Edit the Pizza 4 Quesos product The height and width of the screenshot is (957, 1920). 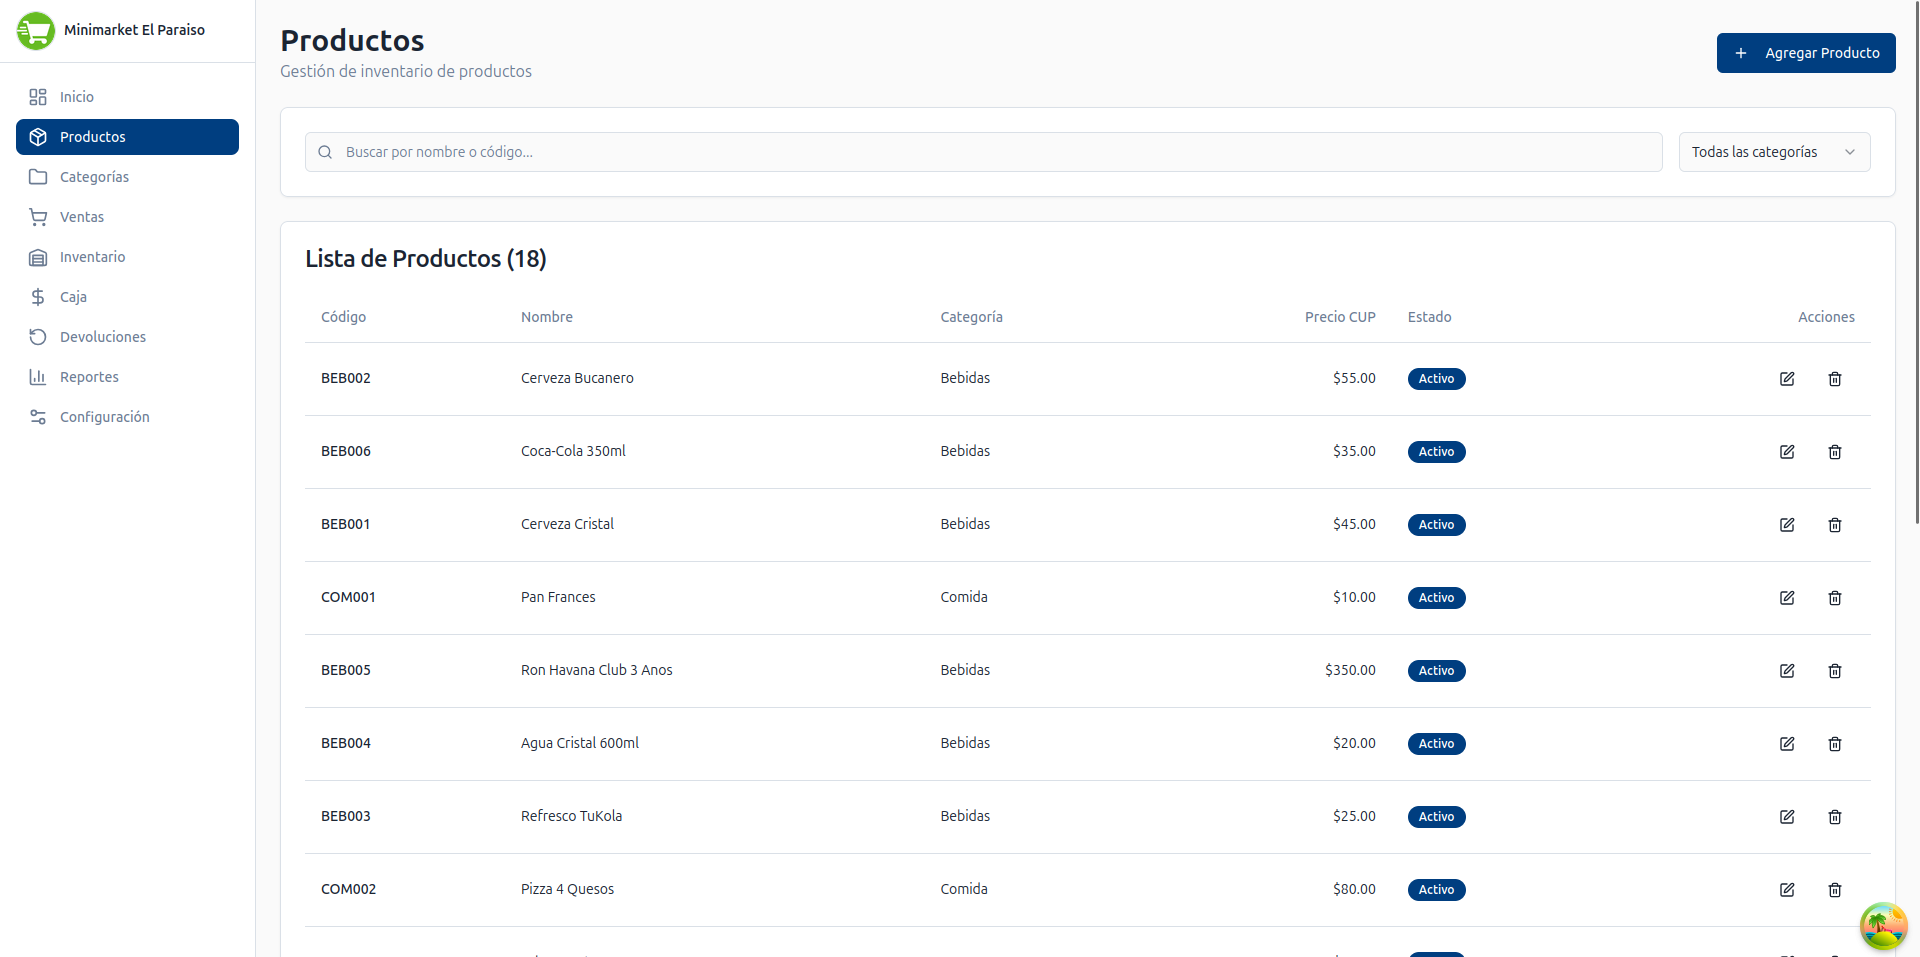point(1787,890)
